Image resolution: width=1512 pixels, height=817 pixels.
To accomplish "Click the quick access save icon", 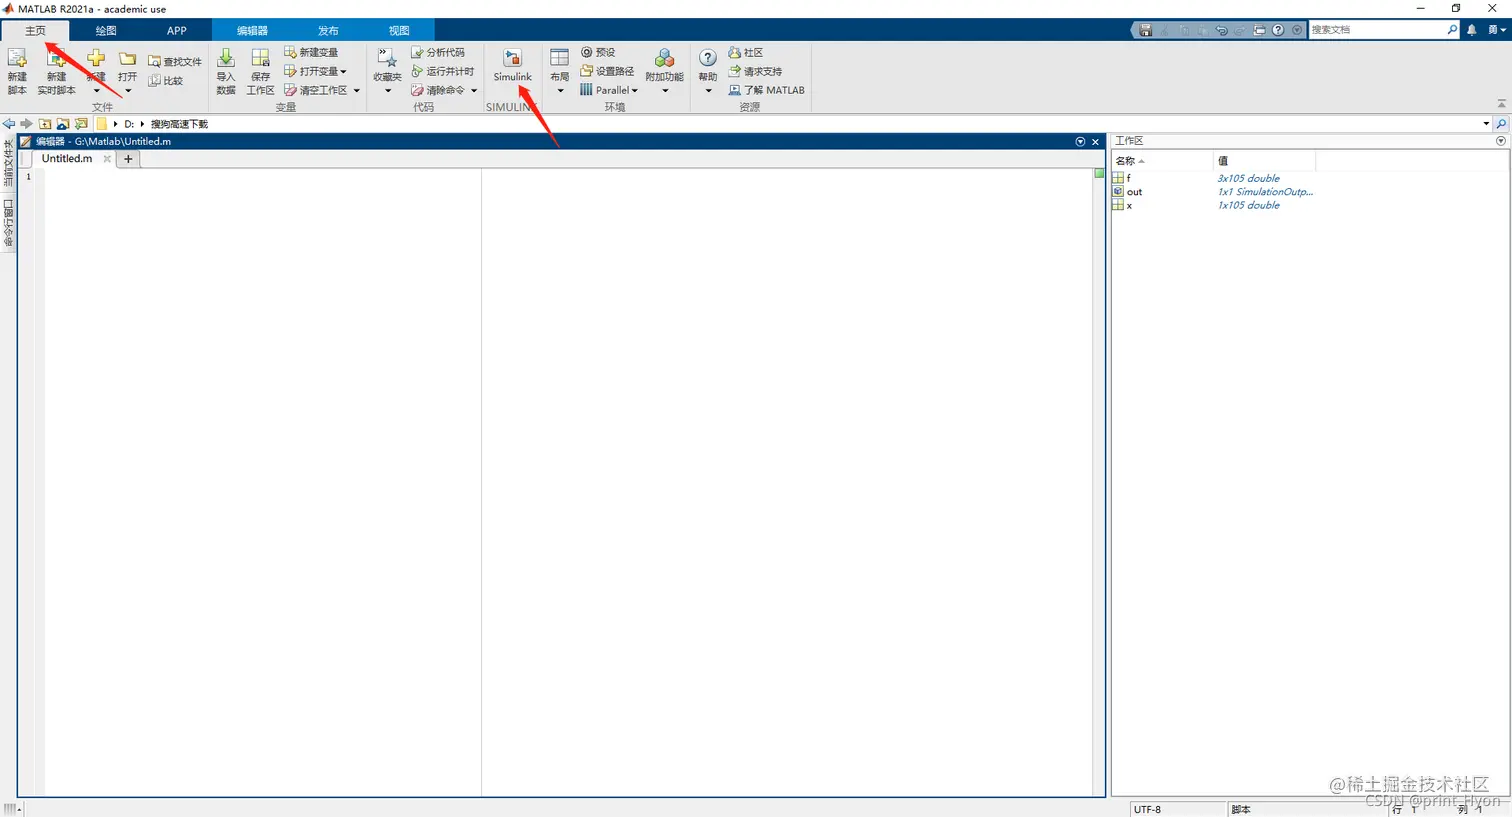I will coord(1146,30).
